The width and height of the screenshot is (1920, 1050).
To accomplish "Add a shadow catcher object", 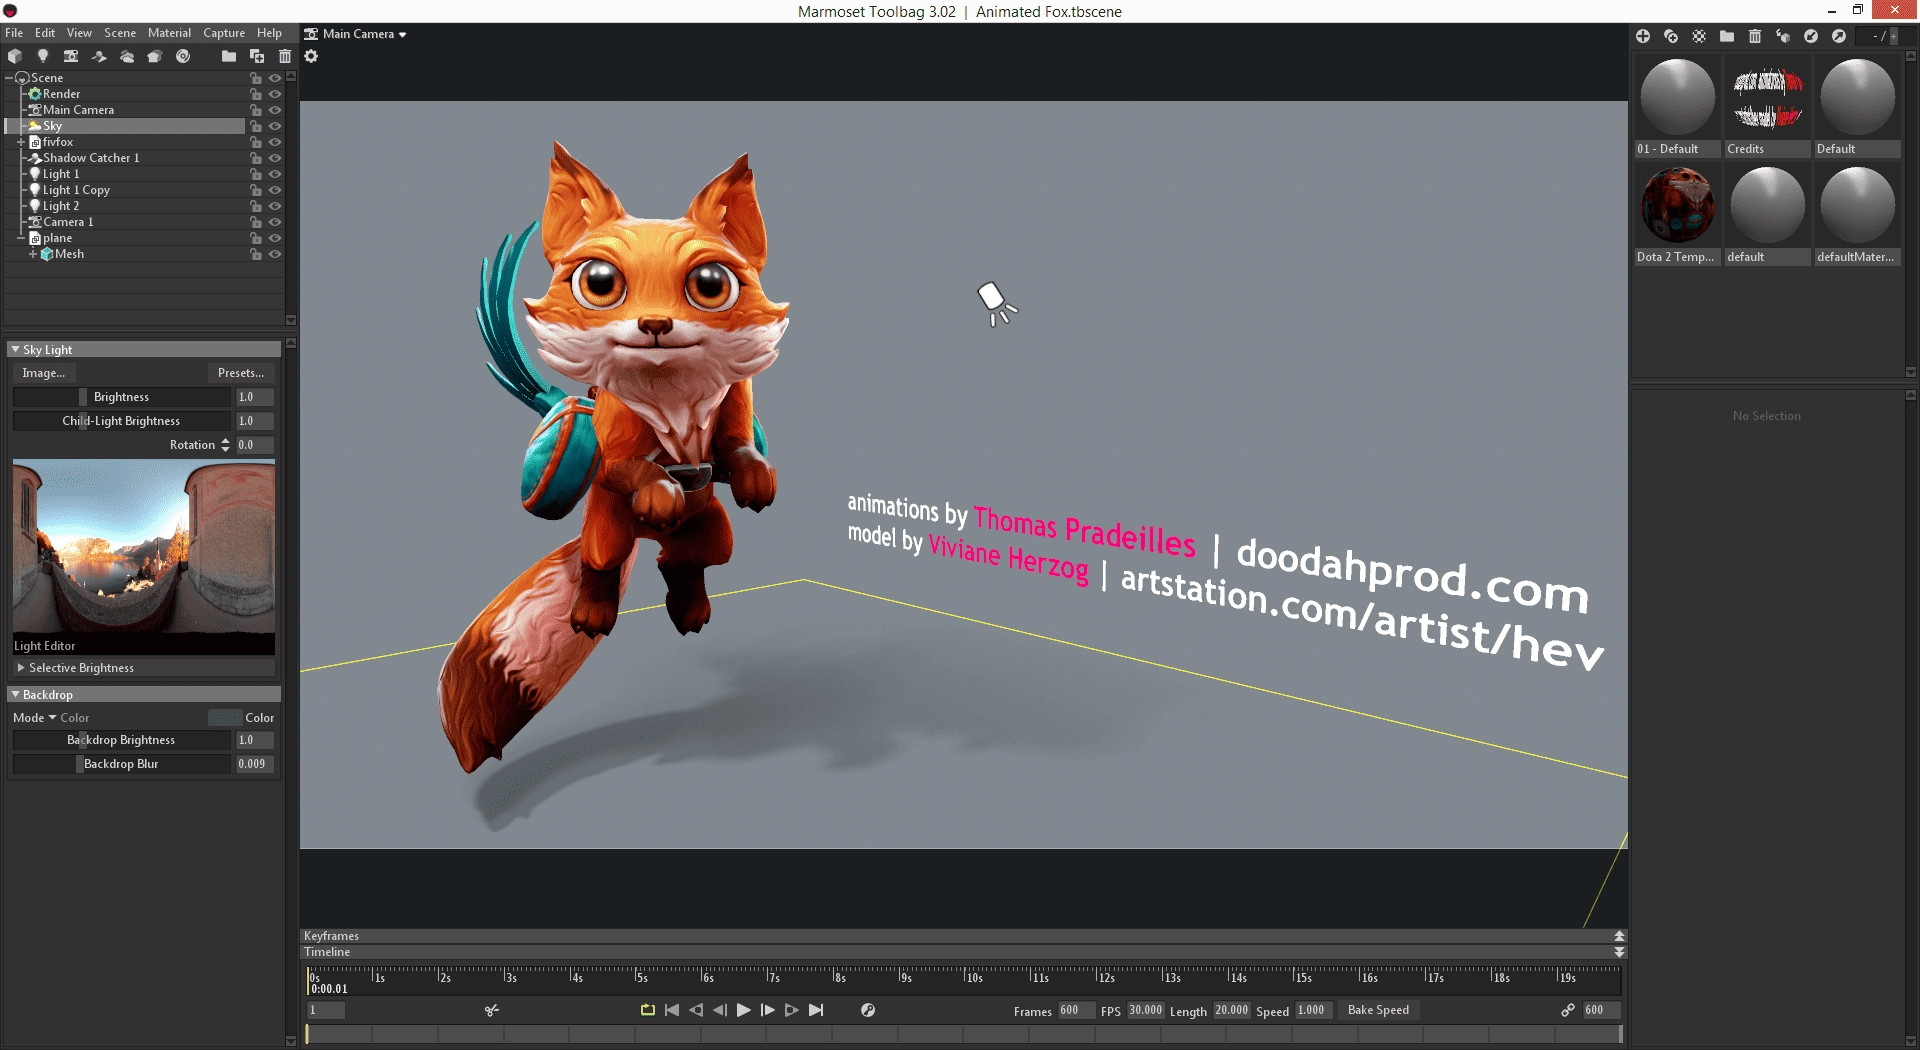I will 99,56.
